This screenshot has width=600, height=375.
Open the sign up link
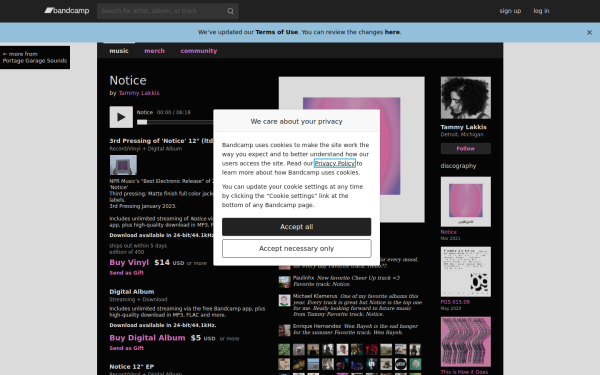[510, 11]
